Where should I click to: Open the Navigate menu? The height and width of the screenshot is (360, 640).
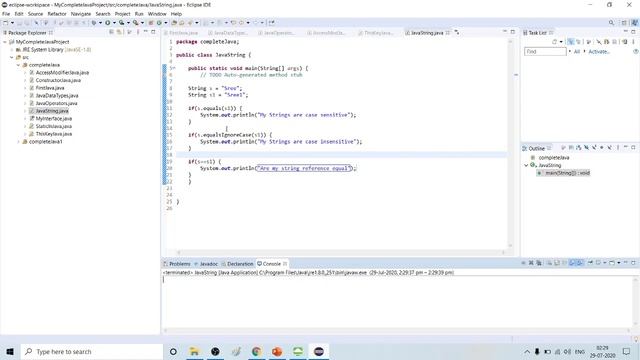point(81,14)
